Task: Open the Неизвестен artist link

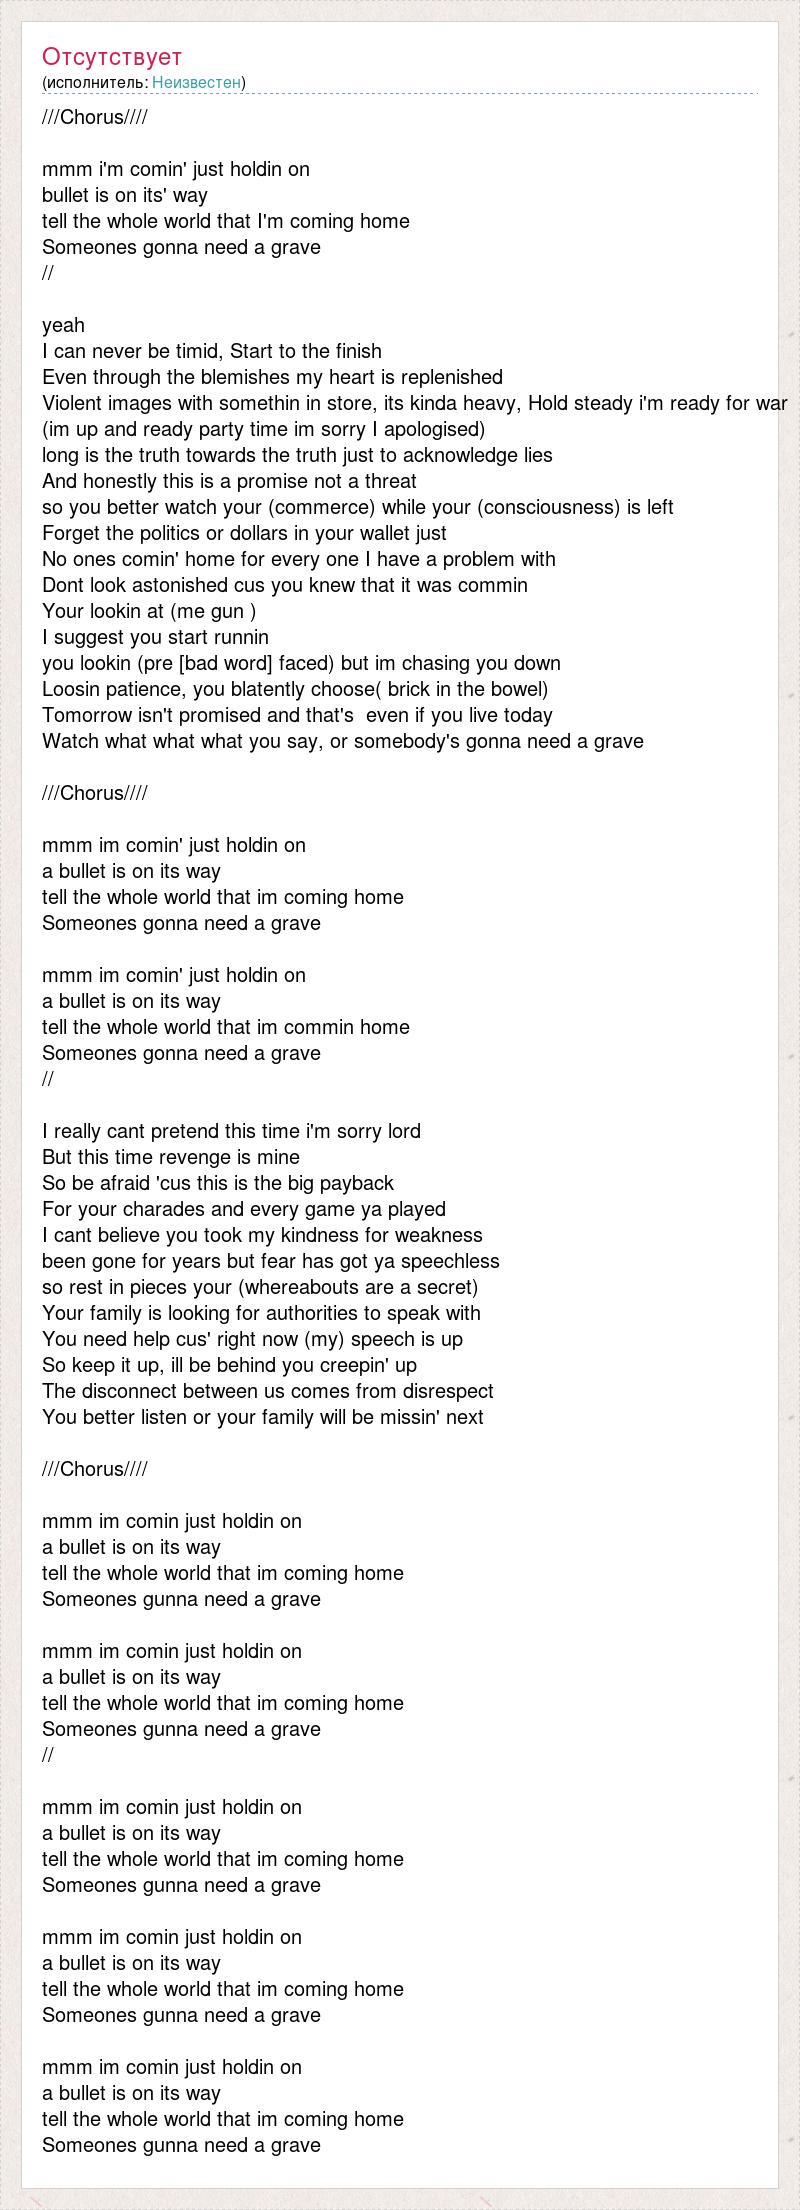Action: 197,82
